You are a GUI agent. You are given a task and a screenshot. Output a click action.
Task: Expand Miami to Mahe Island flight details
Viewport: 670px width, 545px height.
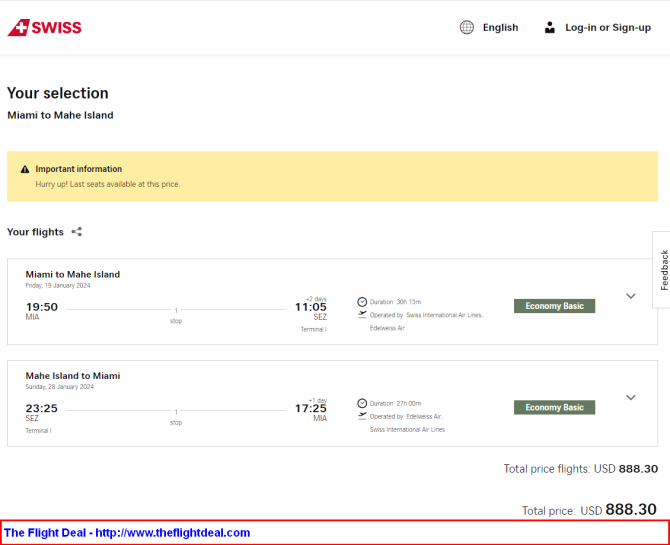[x=631, y=296]
